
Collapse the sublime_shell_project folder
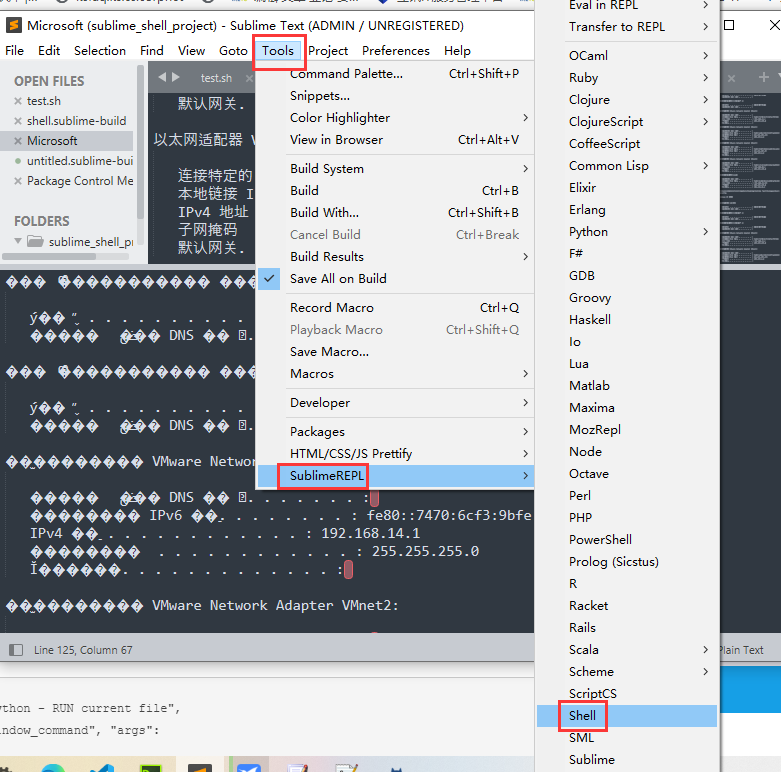point(18,241)
